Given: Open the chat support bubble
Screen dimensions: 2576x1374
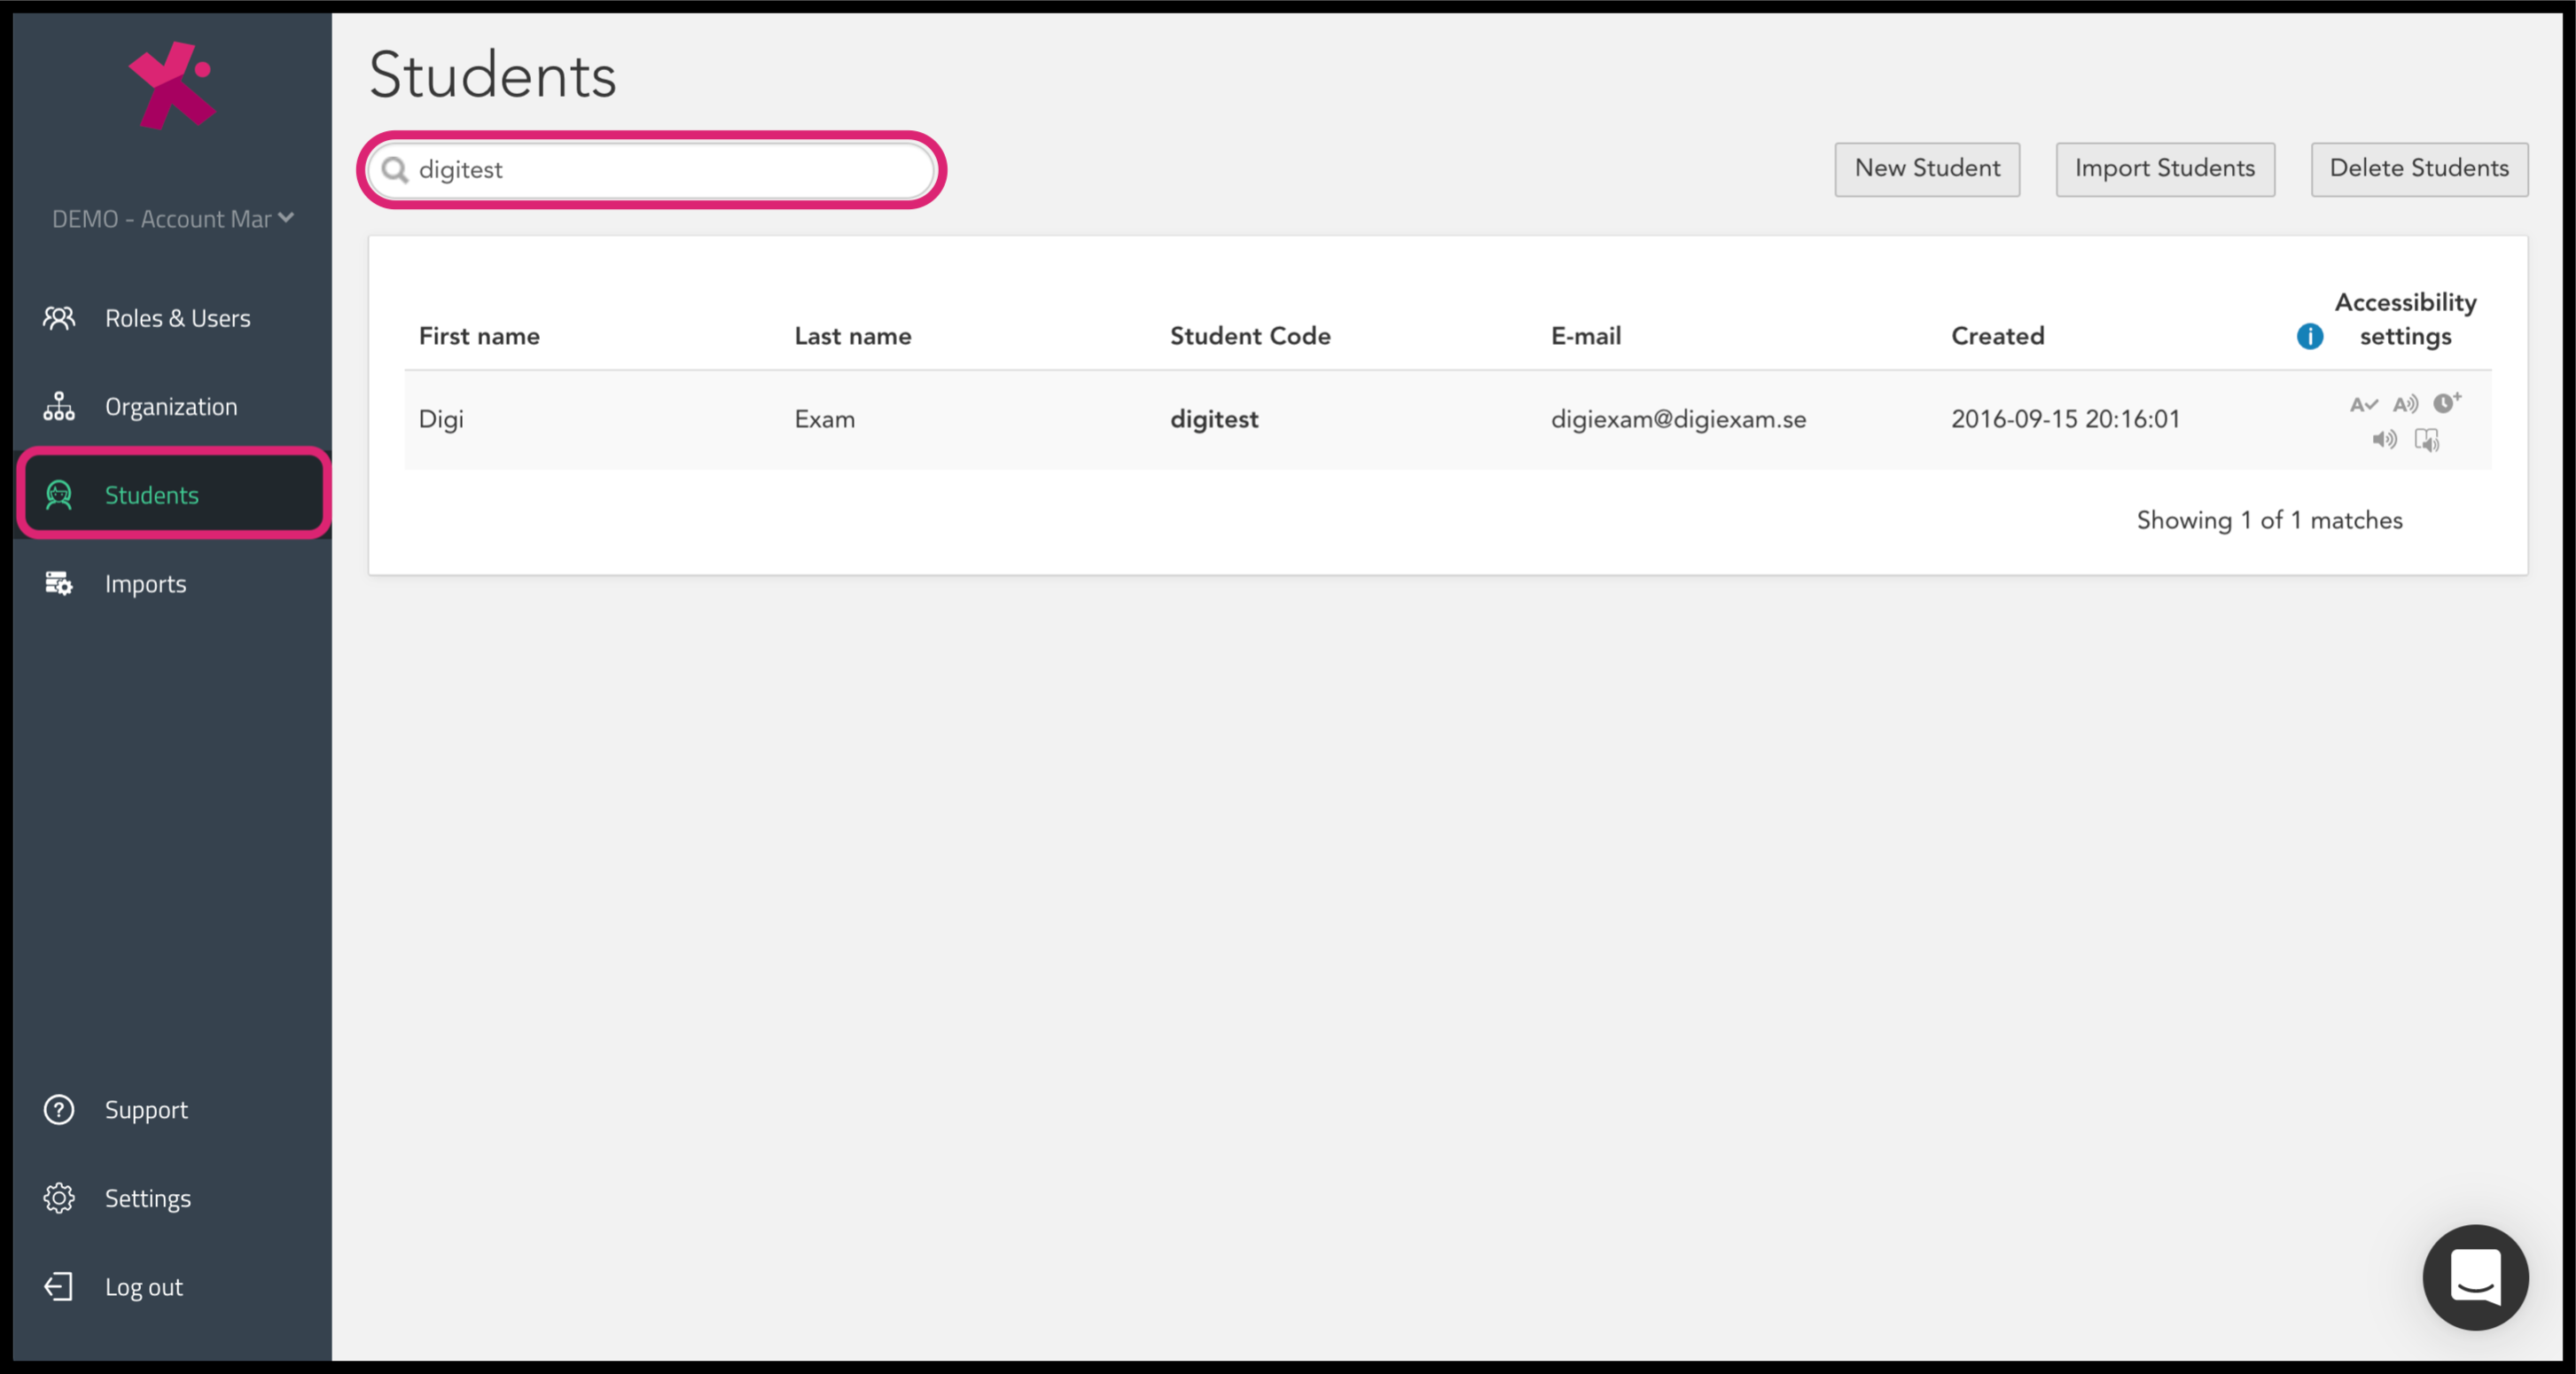Looking at the screenshot, I should 2475,1277.
